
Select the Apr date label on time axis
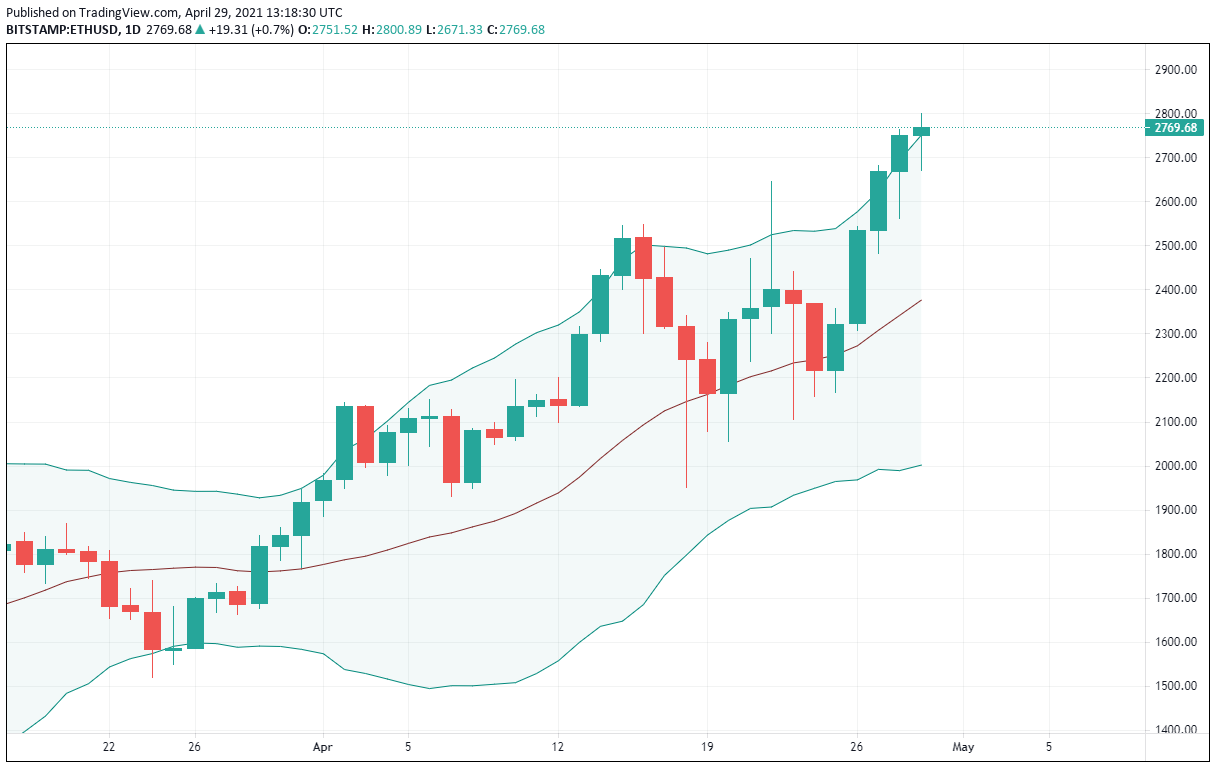[x=322, y=747]
